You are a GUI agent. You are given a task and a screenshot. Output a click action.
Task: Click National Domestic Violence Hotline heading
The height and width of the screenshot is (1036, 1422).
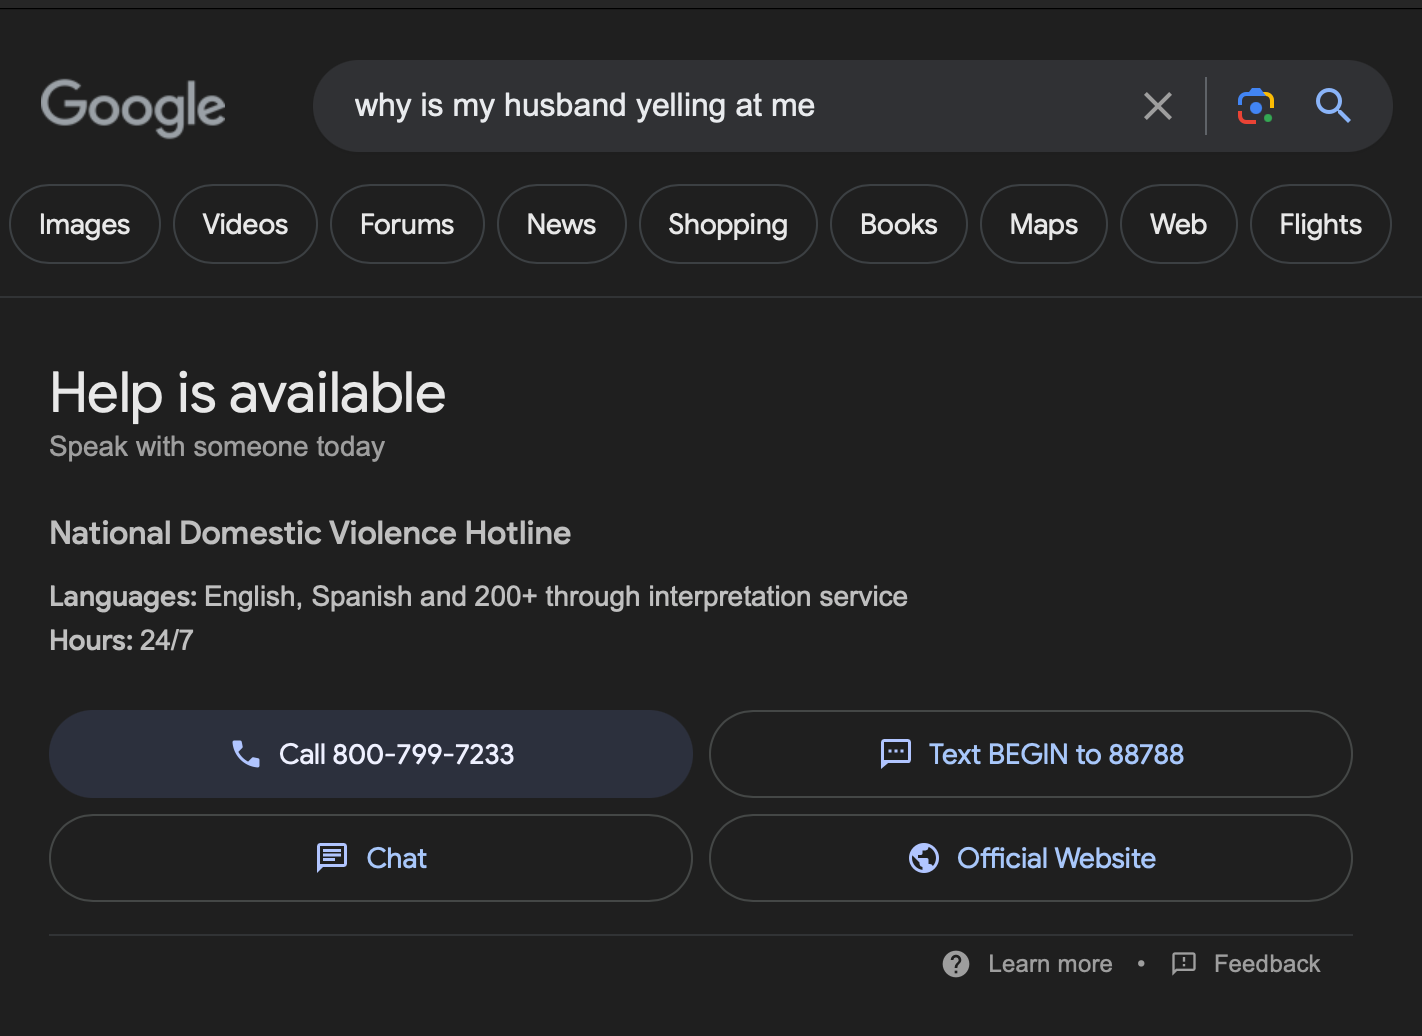tap(310, 533)
